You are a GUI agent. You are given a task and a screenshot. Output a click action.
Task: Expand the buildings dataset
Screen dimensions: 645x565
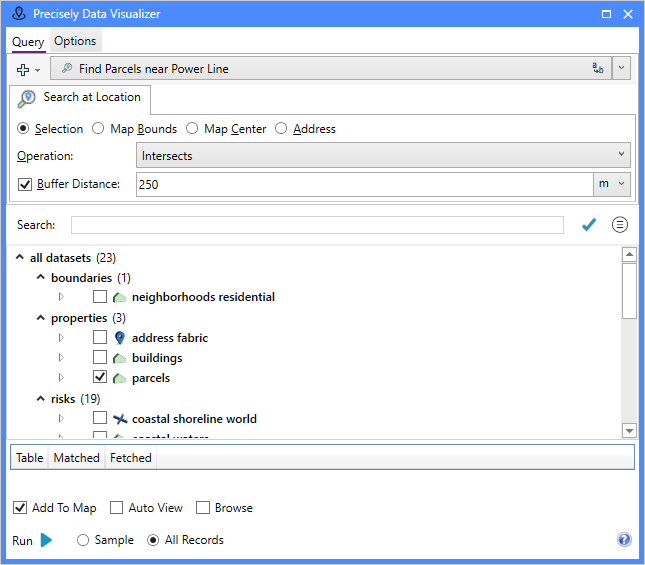[61, 357]
